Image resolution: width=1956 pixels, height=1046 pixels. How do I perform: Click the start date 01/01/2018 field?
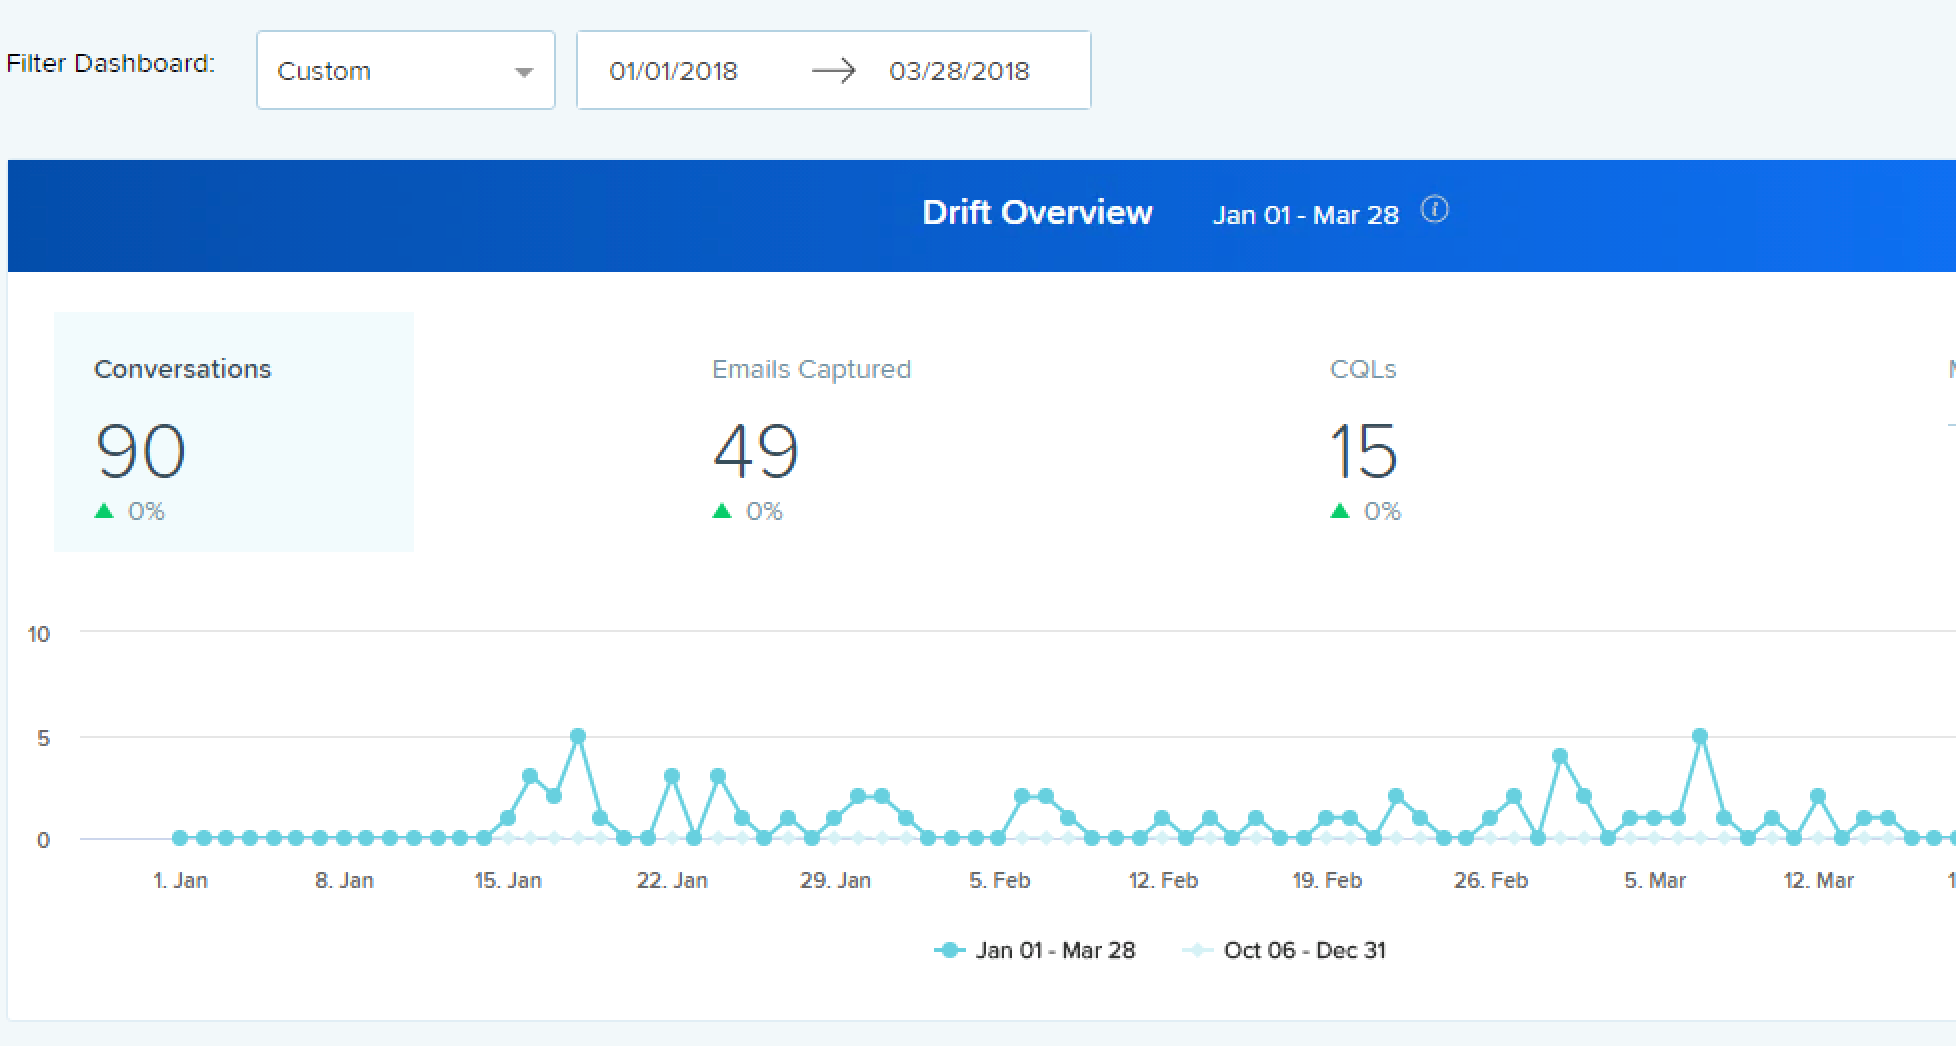(673, 71)
